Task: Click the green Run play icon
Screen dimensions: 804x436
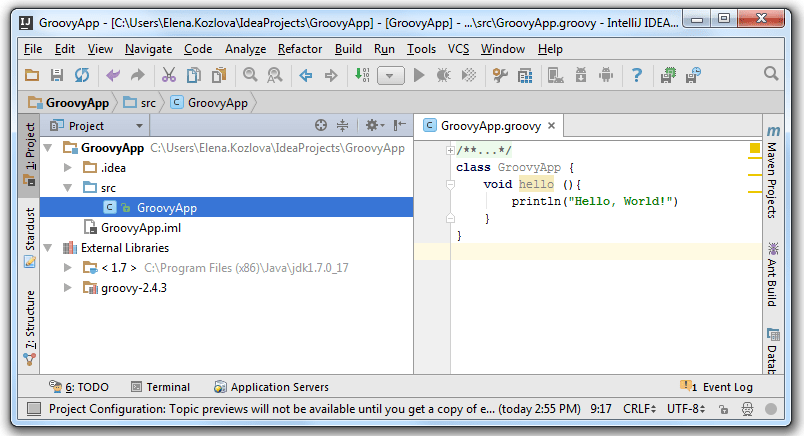Action: [x=419, y=75]
